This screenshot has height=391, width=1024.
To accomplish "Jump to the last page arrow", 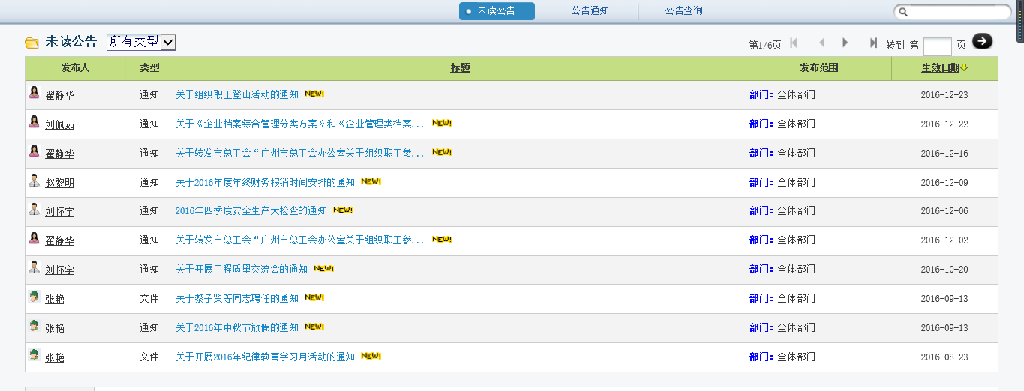I will coord(873,42).
